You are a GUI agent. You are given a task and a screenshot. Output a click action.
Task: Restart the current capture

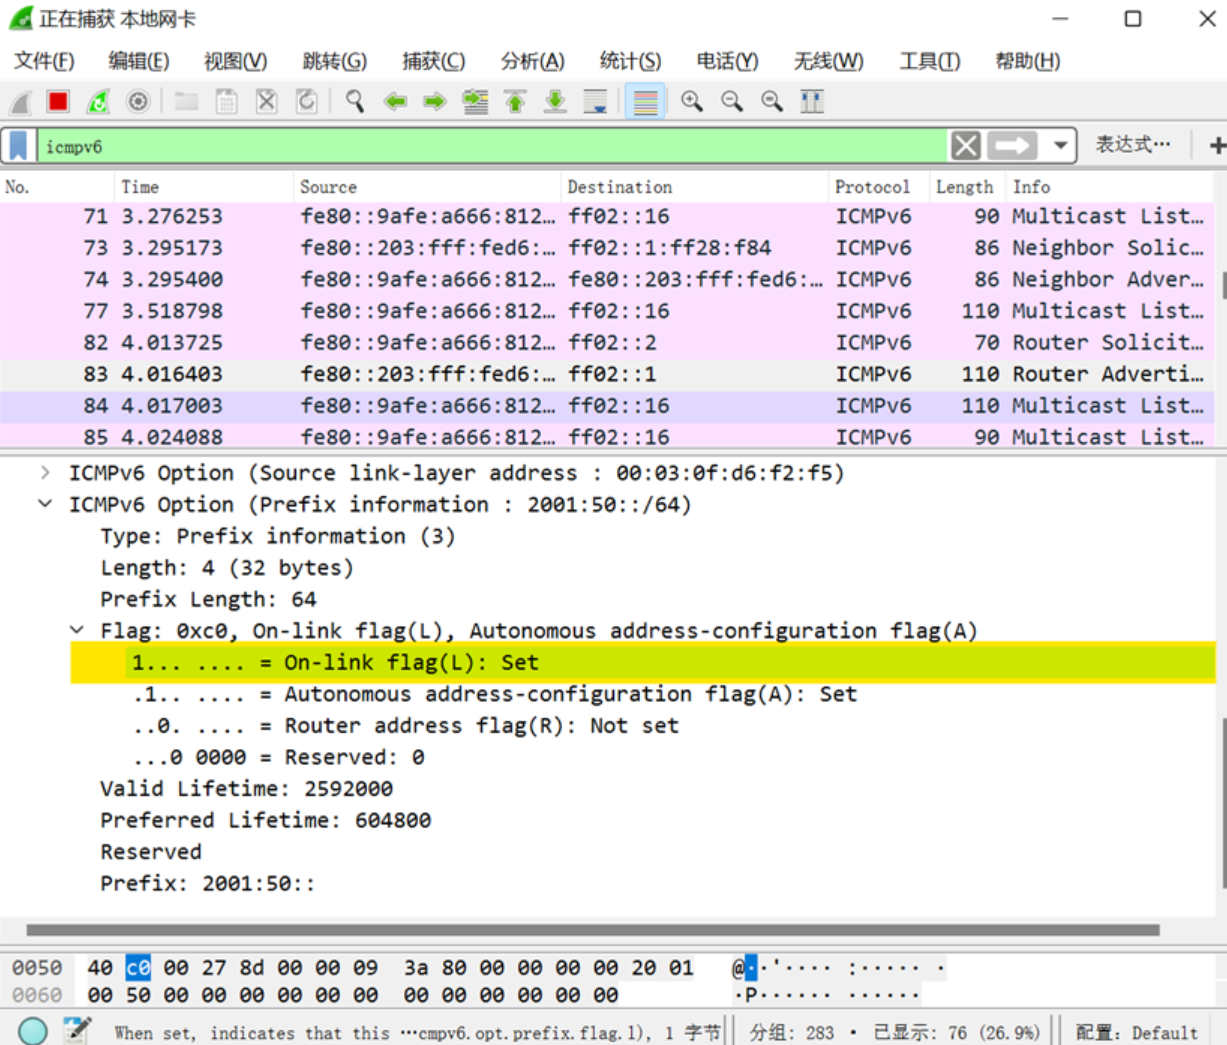pyautogui.click(x=98, y=102)
